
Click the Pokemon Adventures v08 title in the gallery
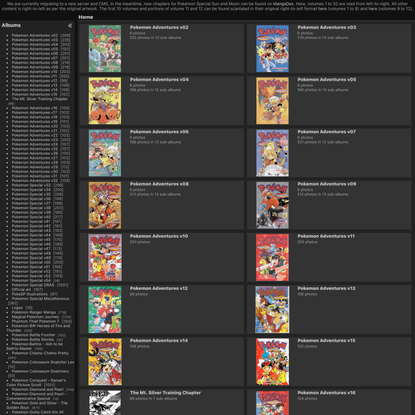pos(159,184)
